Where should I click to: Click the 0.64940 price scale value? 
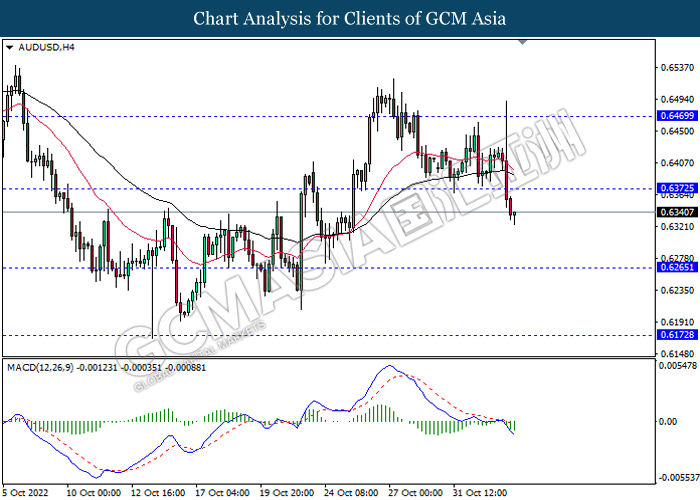click(x=677, y=99)
